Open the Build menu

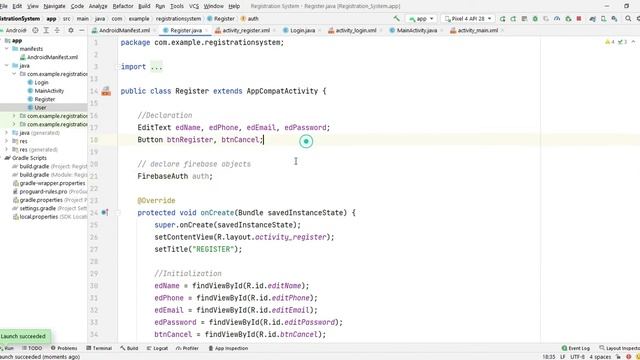(x=144, y=6)
